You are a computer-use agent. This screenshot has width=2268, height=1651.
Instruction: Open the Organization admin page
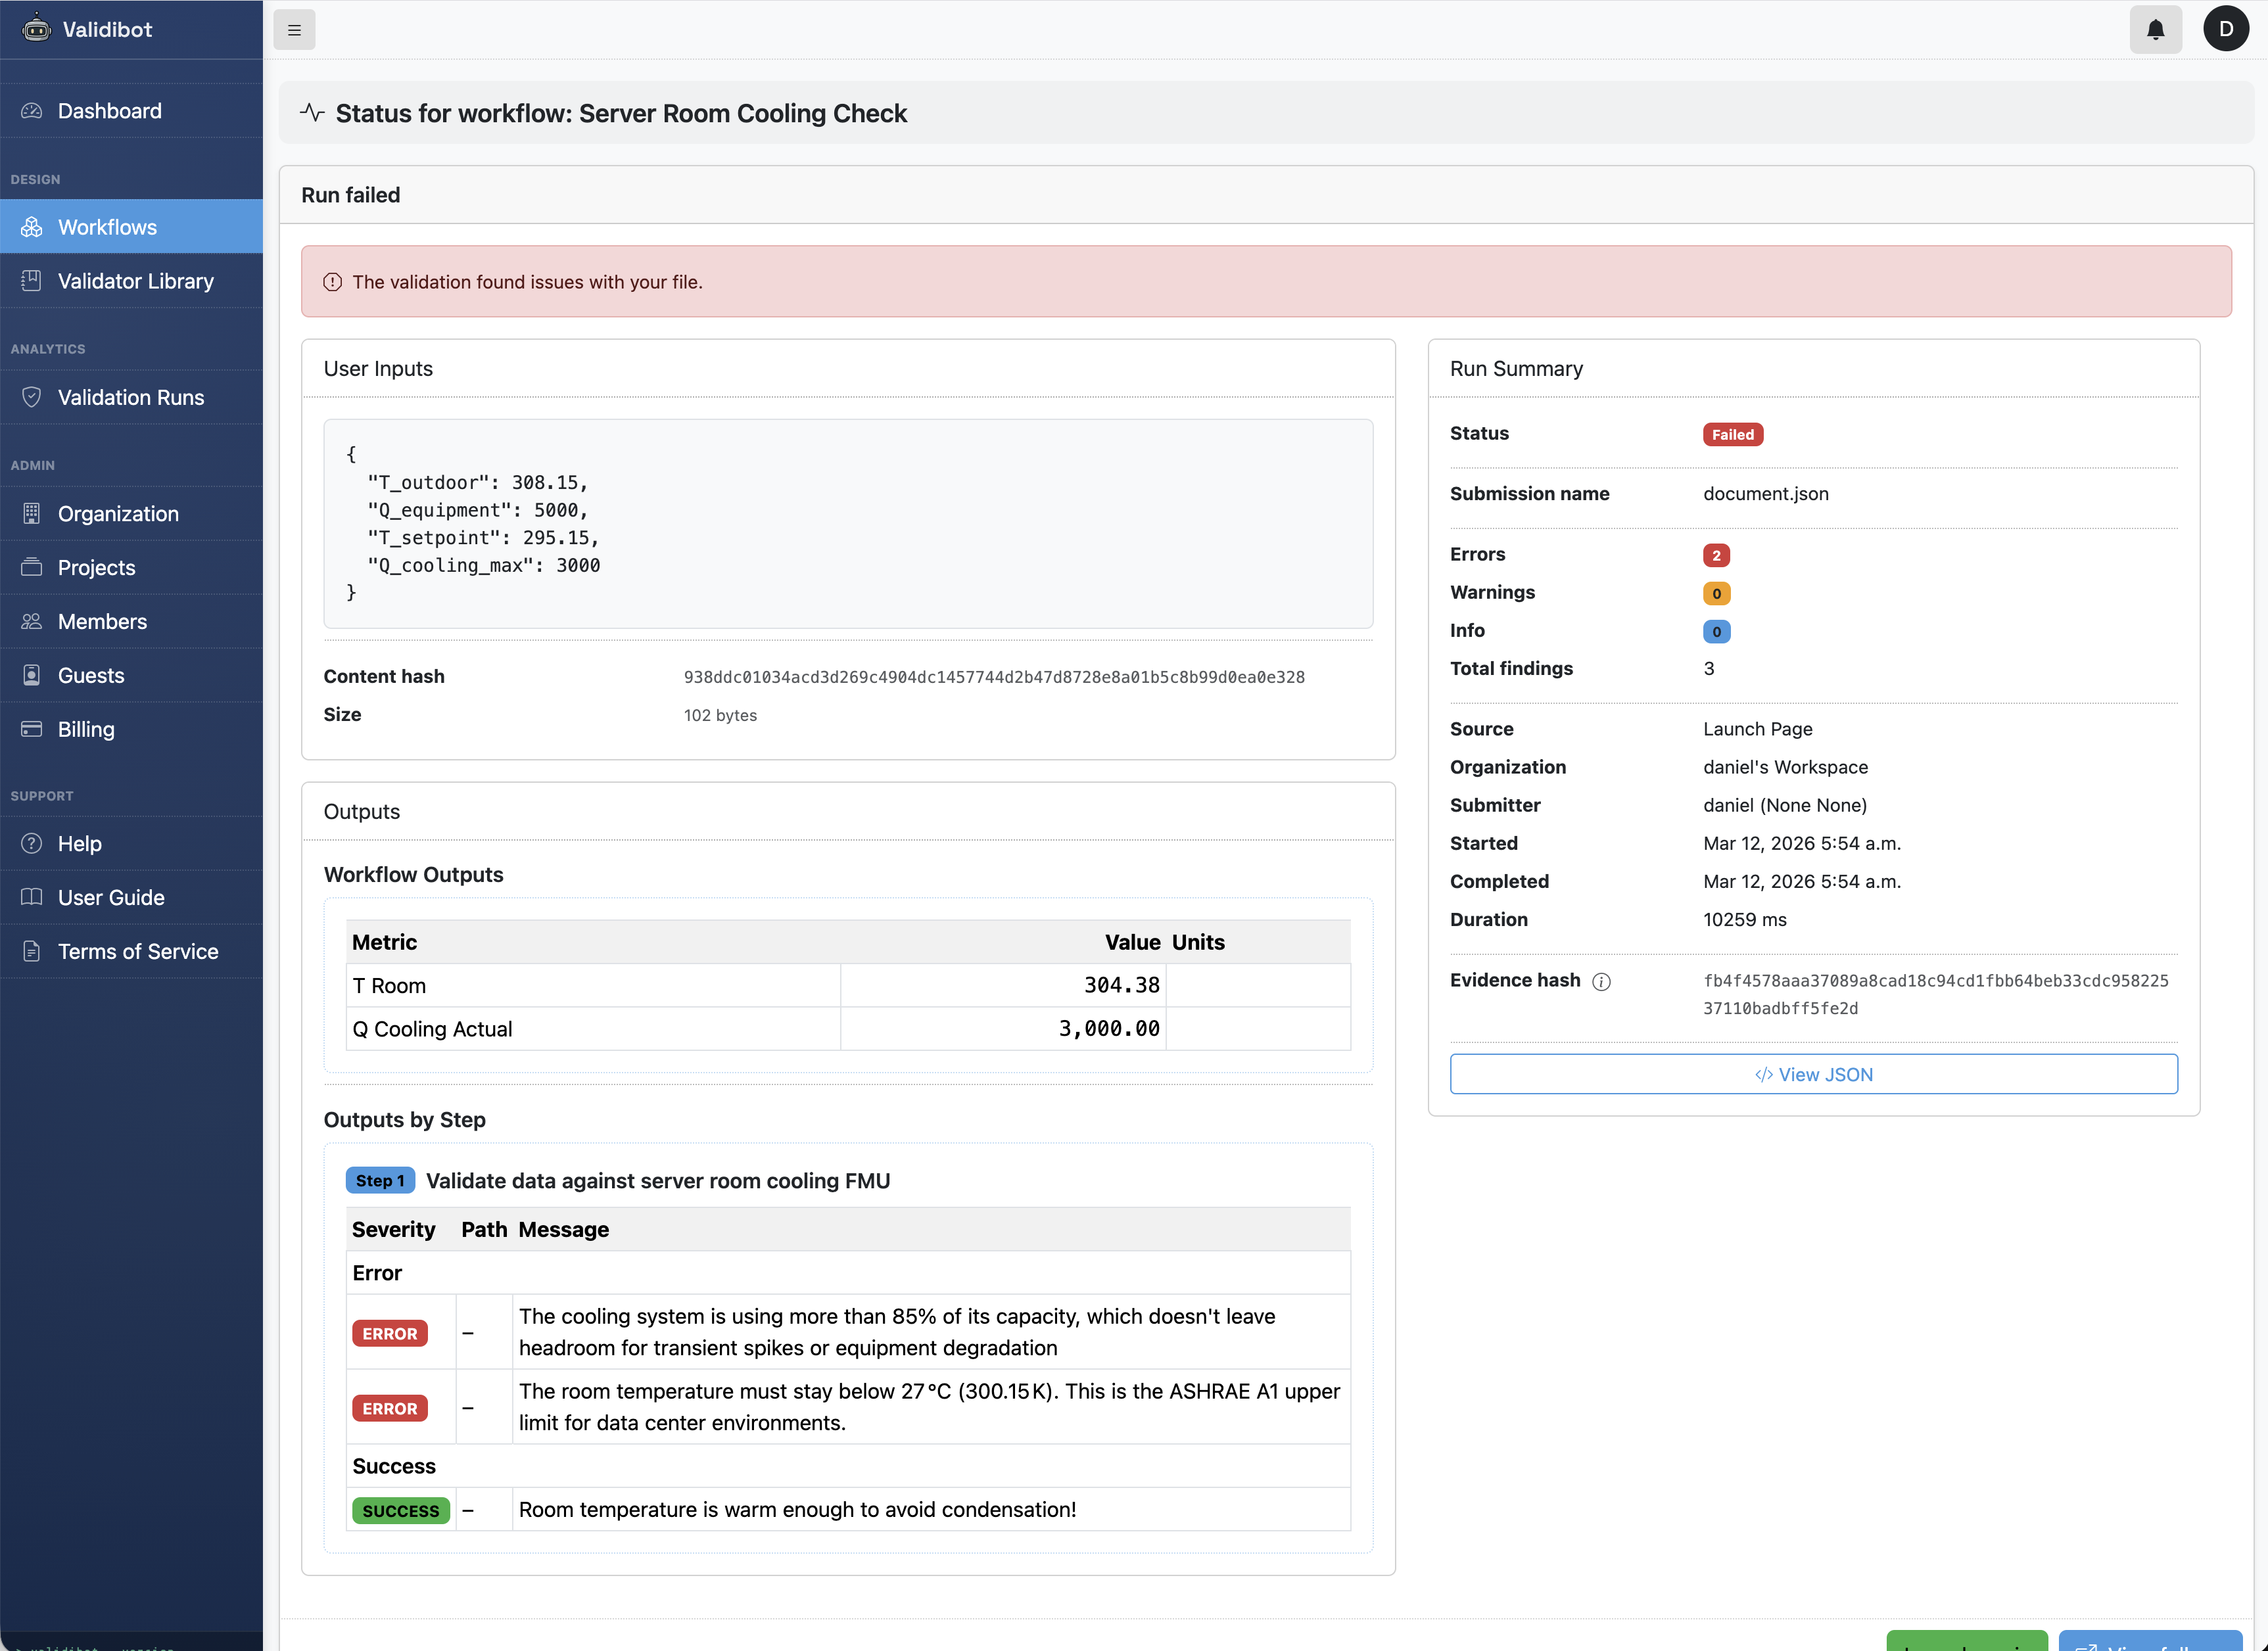click(118, 513)
